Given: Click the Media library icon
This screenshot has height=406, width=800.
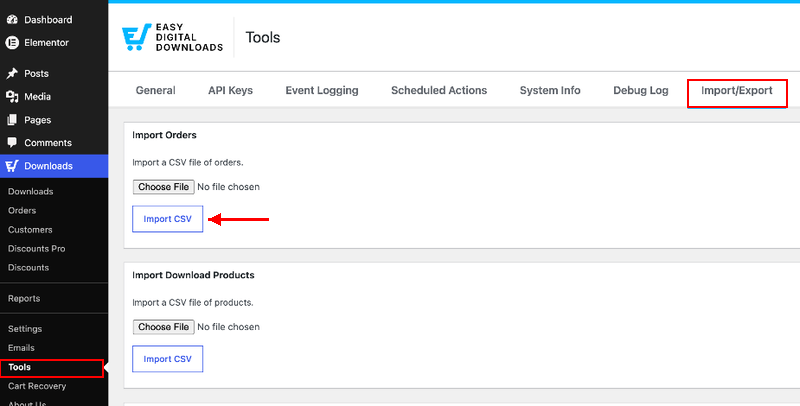Looking at the screenshot, I should [x=12, y=96].
